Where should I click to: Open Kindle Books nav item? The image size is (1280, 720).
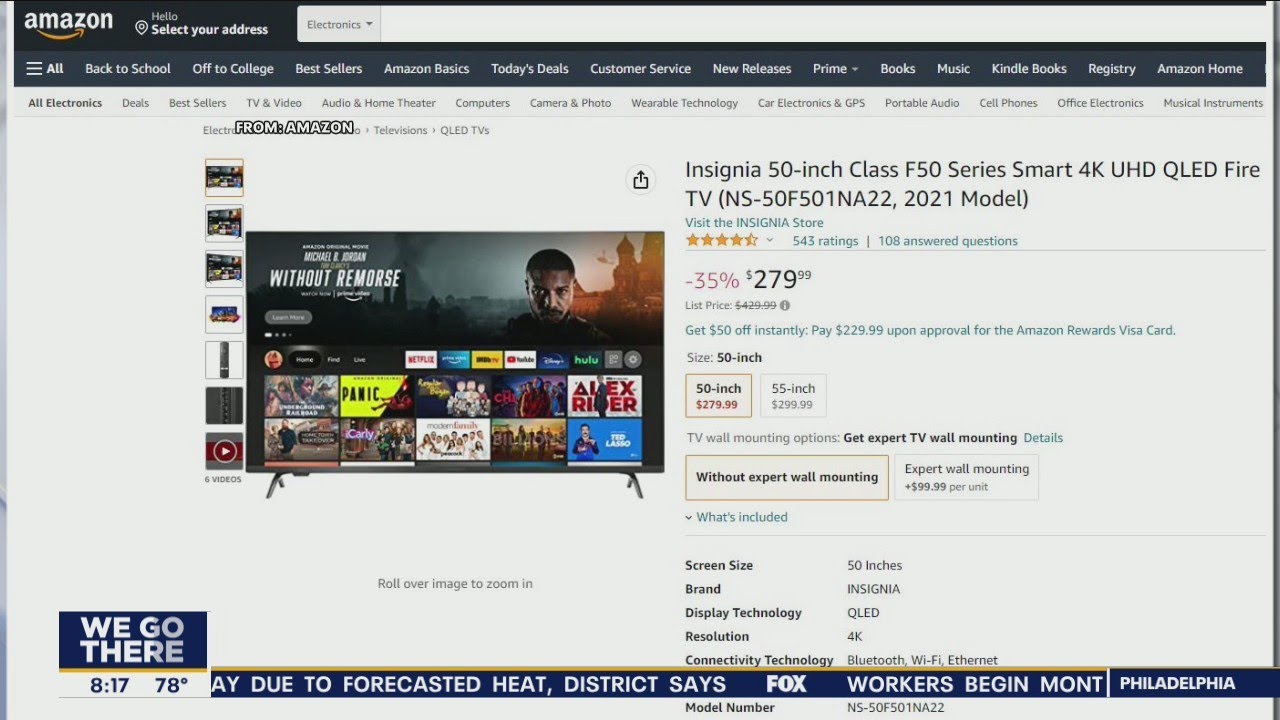tap(1029, 69)
